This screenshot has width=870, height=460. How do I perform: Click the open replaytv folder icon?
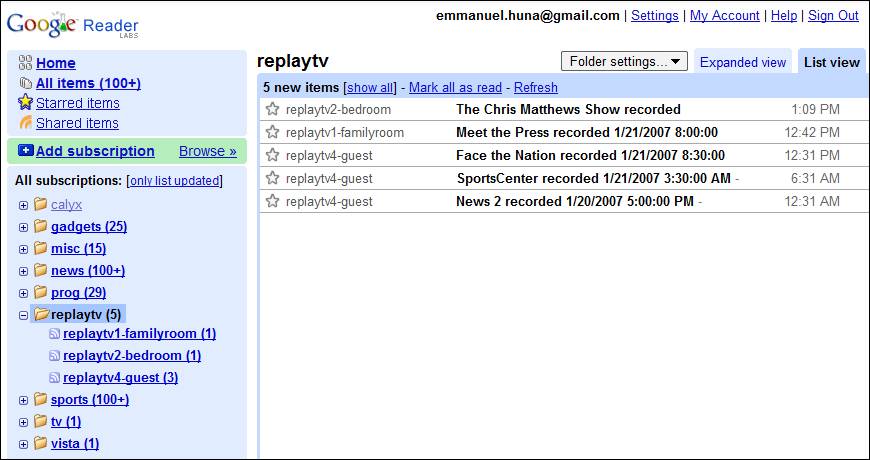[41, 314]
